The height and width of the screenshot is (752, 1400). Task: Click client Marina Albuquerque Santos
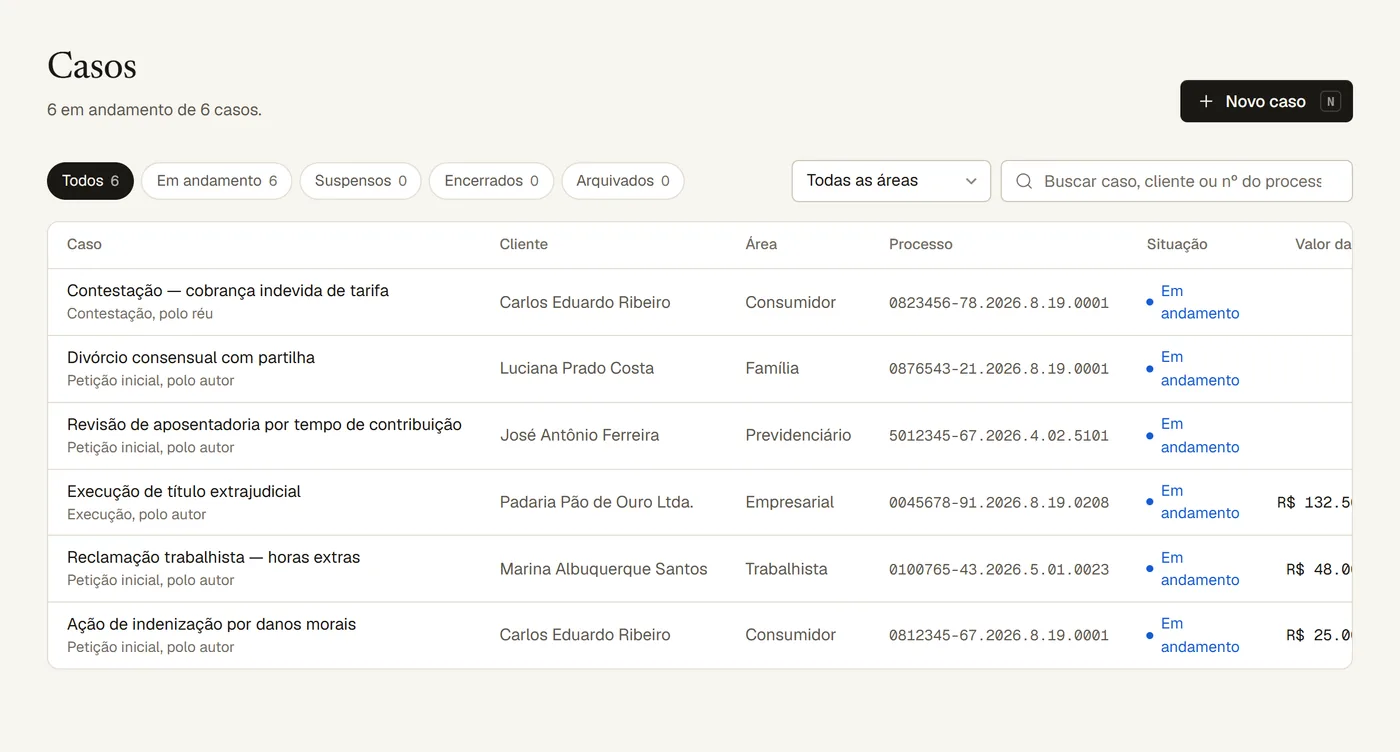point(604,569)
